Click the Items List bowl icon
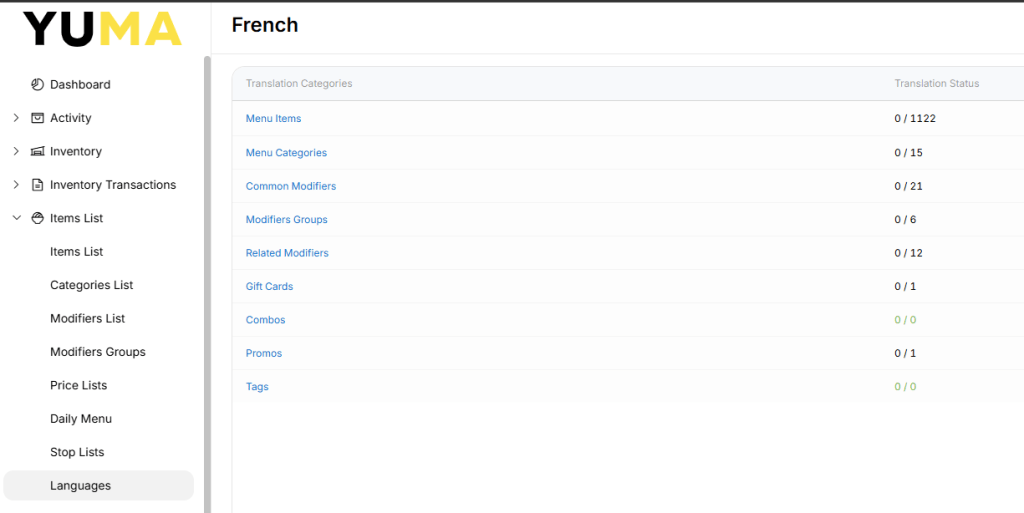The image size is (1024, 513). coord(37,218)
